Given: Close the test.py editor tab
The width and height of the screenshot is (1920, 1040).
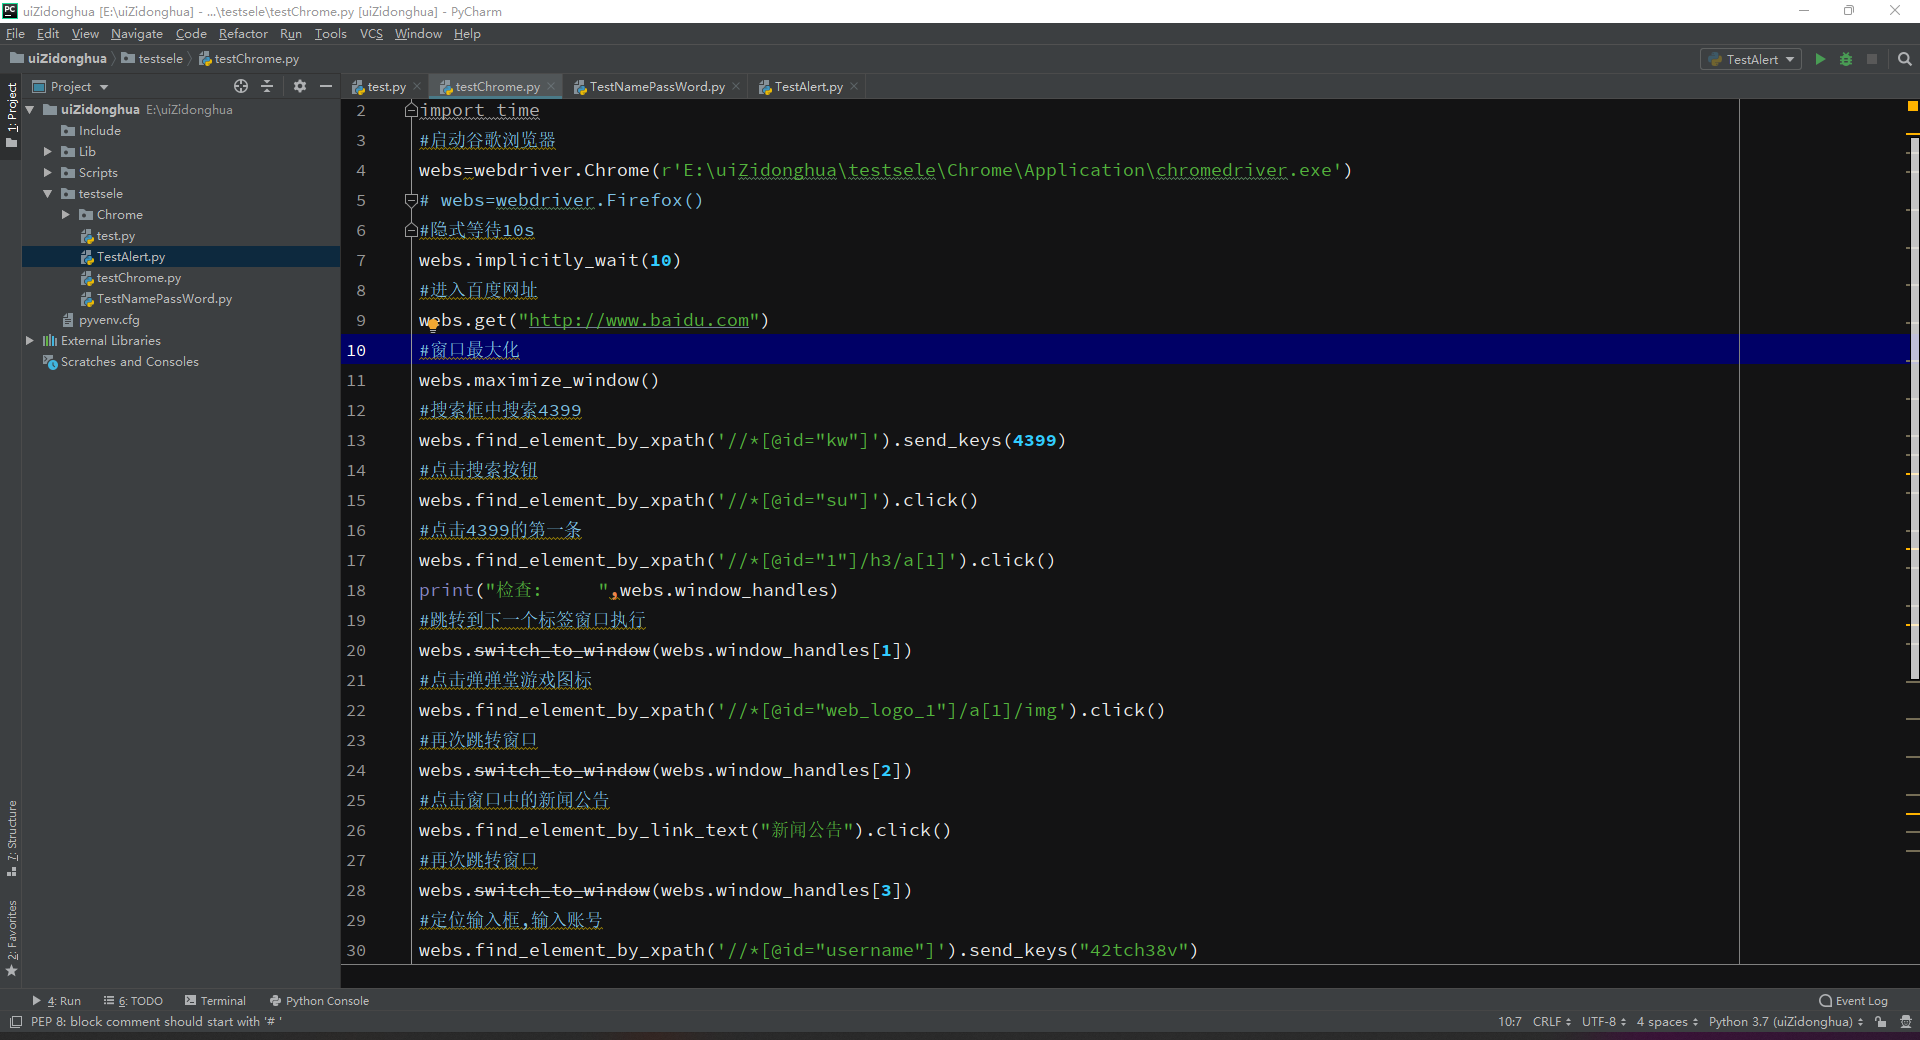Looking at the screenshot, I should (x=417, y=86).
